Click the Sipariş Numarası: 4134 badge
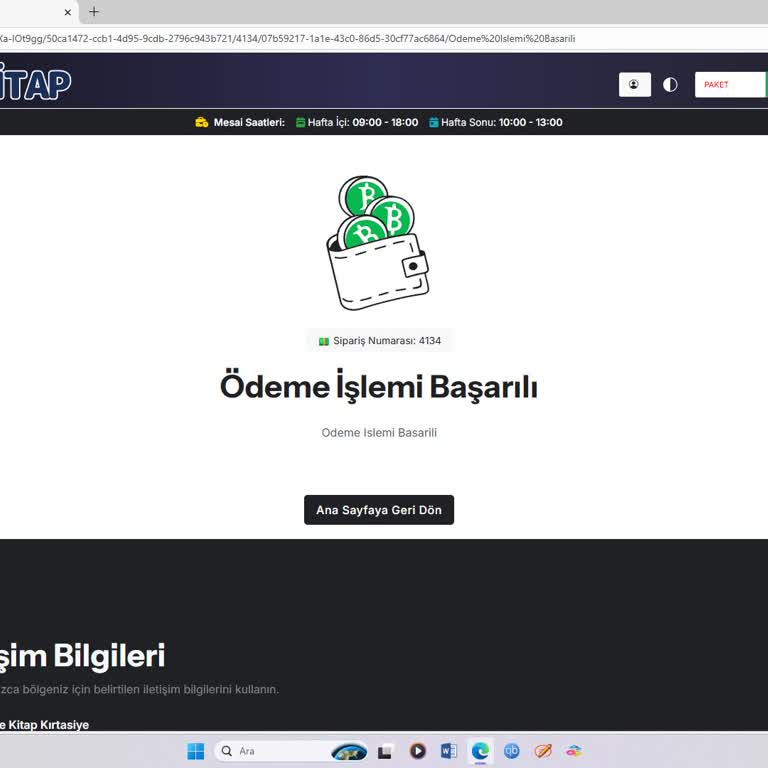Screen dimensions: 768x768 pyautogui.click(x=379, y=340)
